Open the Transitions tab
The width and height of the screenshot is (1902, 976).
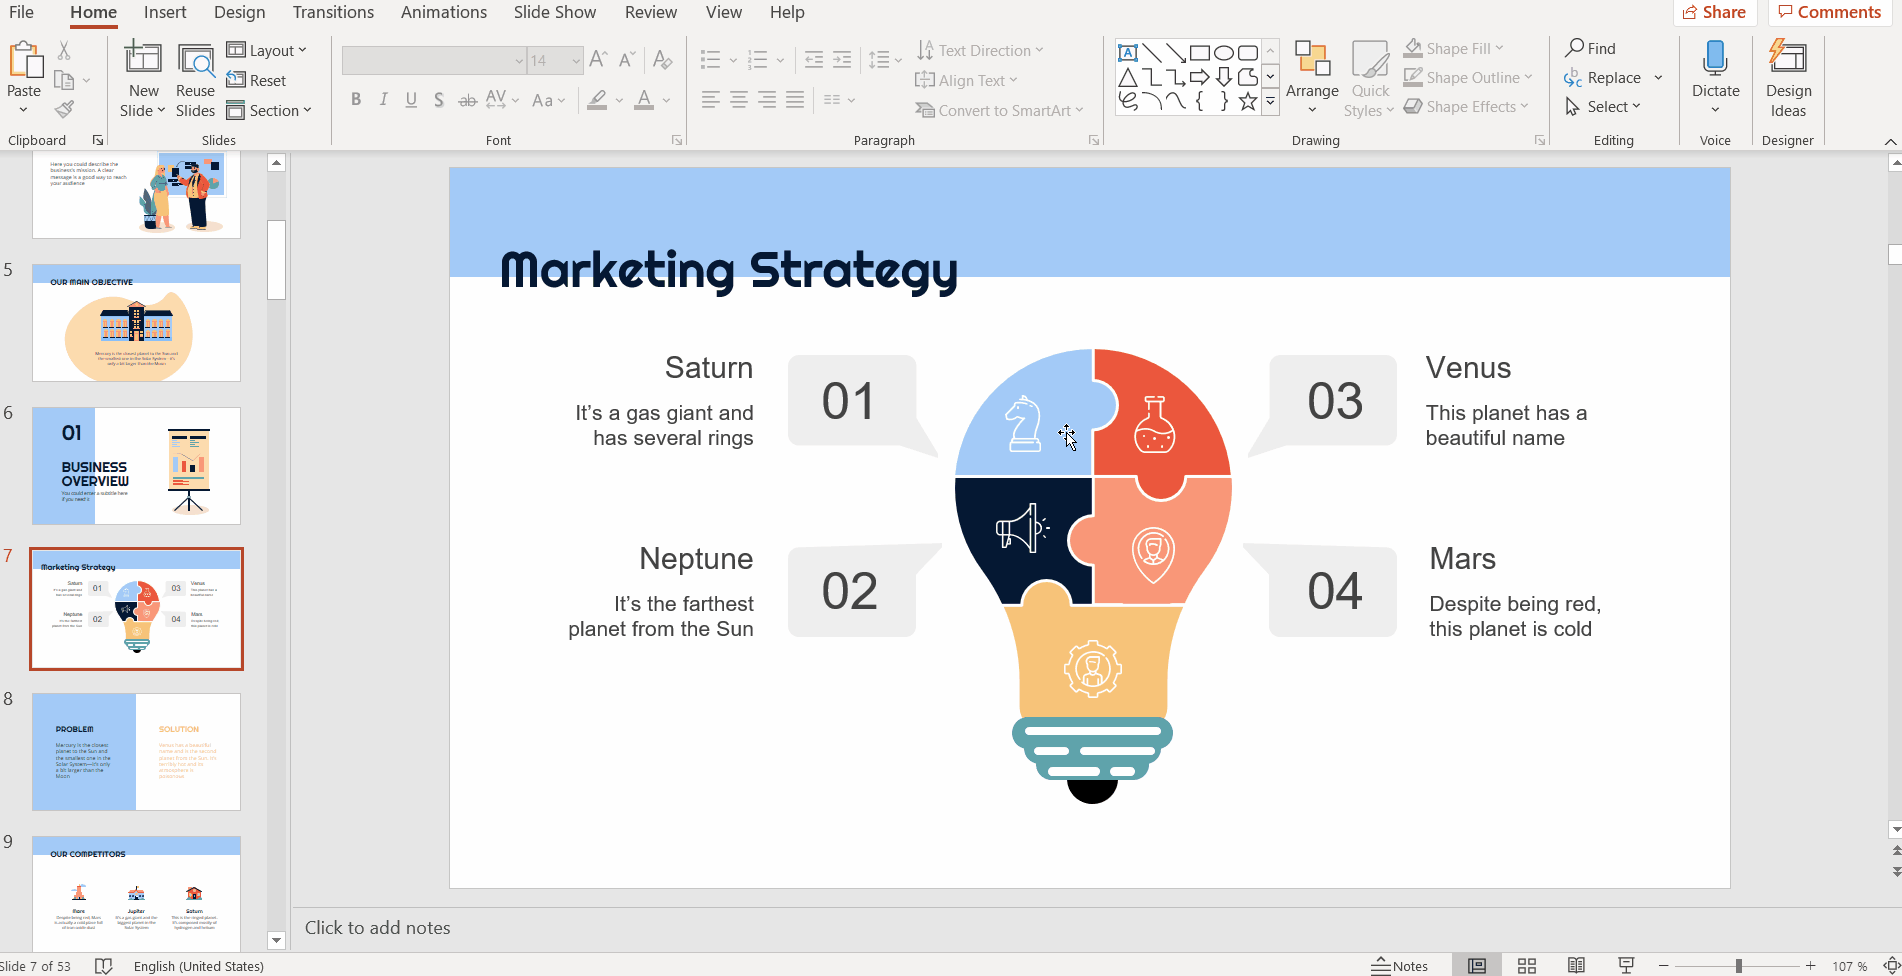pyautogui.click(x=333, y=12)
